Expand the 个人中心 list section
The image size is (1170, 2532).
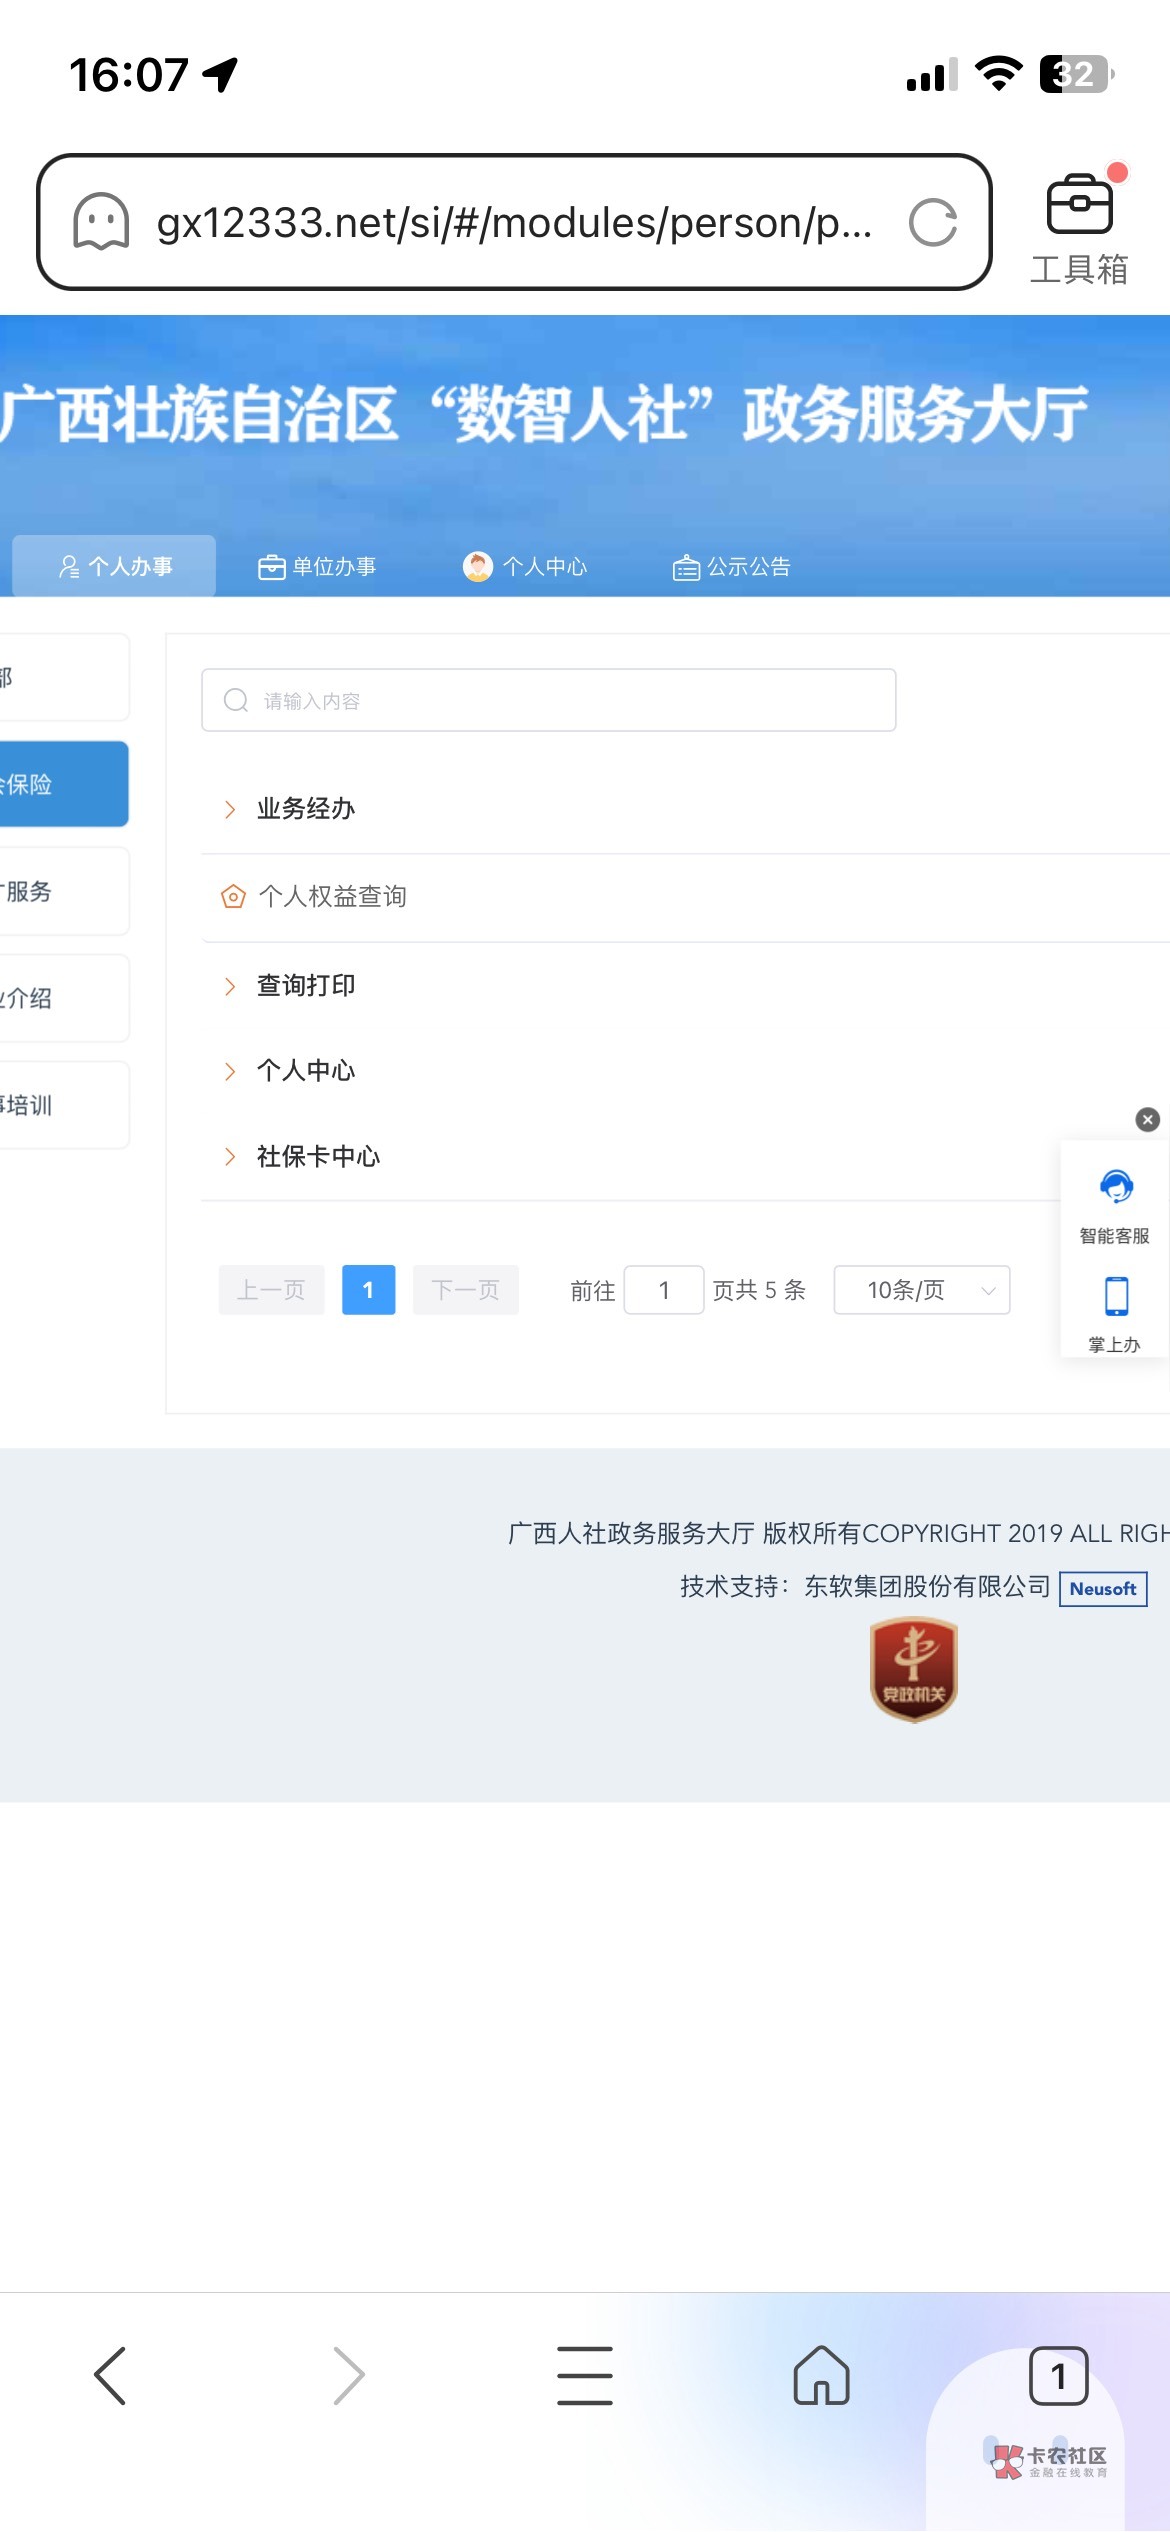tap(305, 1071)
